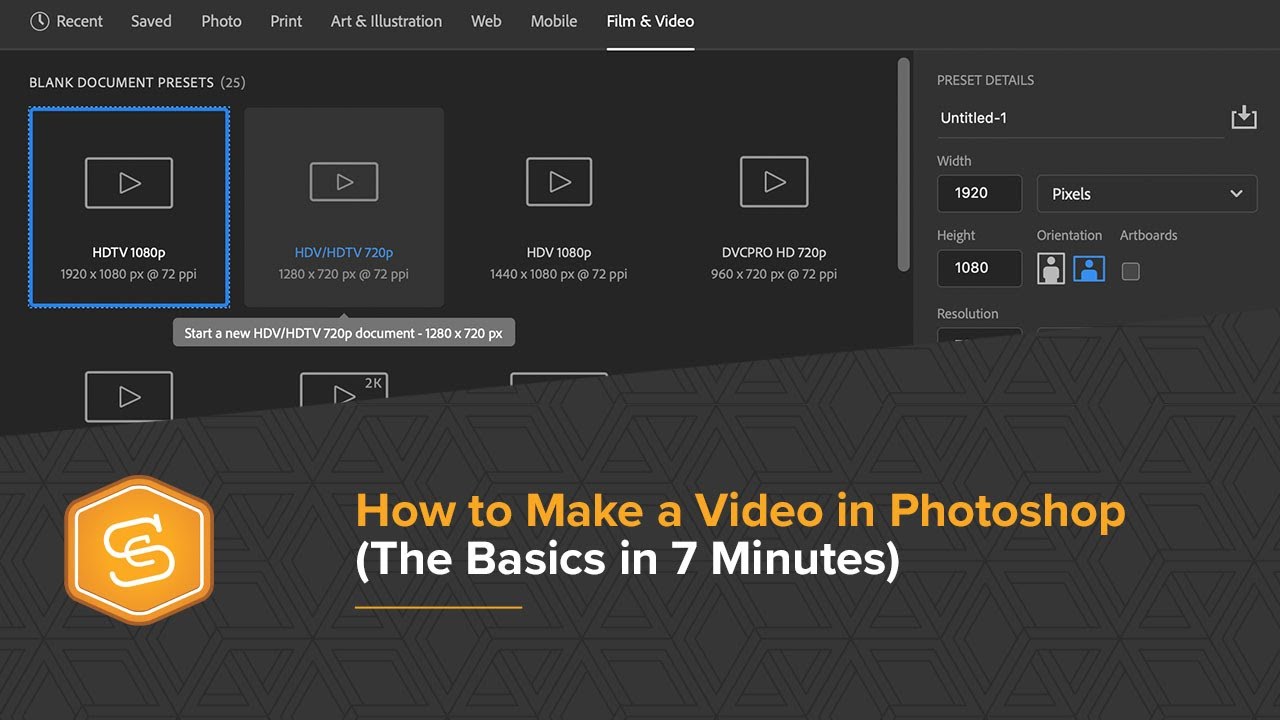Viewport: 1280px width, 720px height.
Task: Choose the HDV/HDTV 720p preset
Action: 344,207
